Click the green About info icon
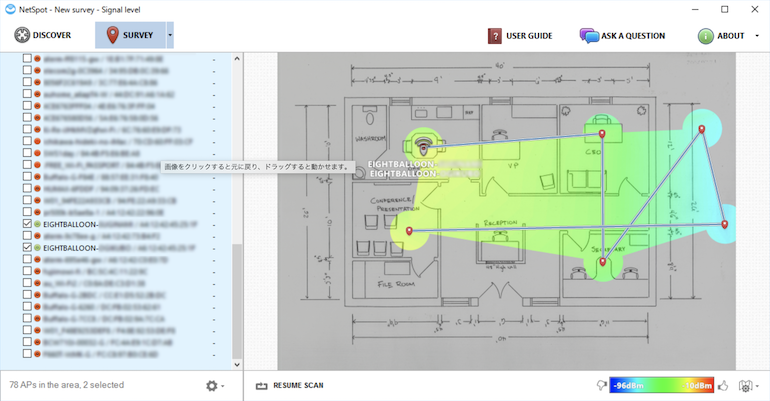Screen dimensions: 770x401 point(706,36)
